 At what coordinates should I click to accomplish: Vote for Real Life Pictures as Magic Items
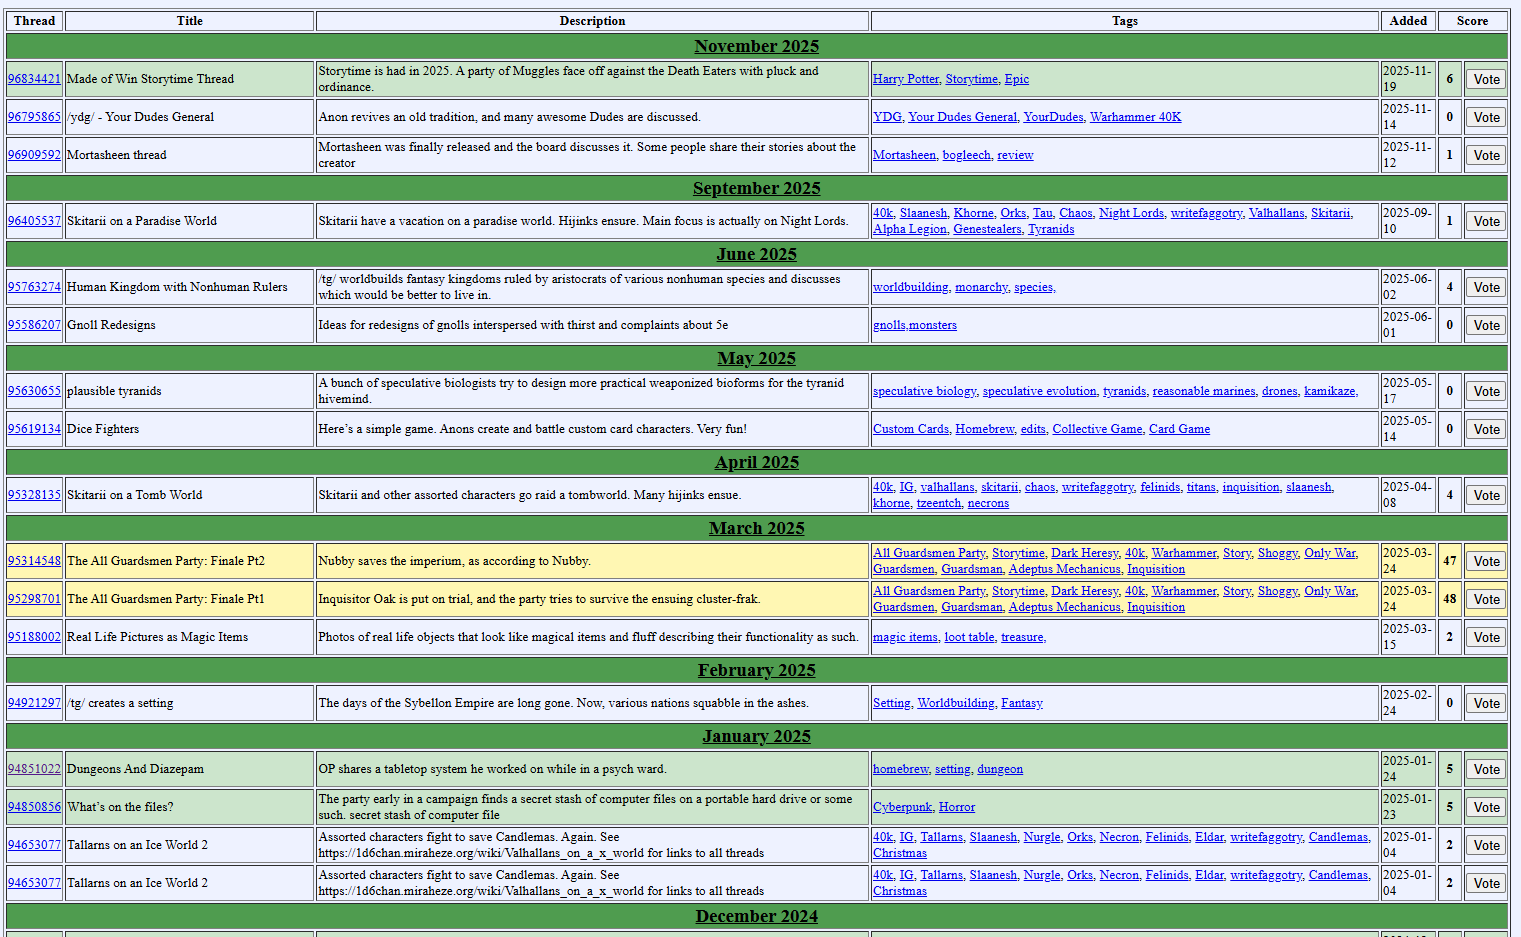(x=1486, y=637)
